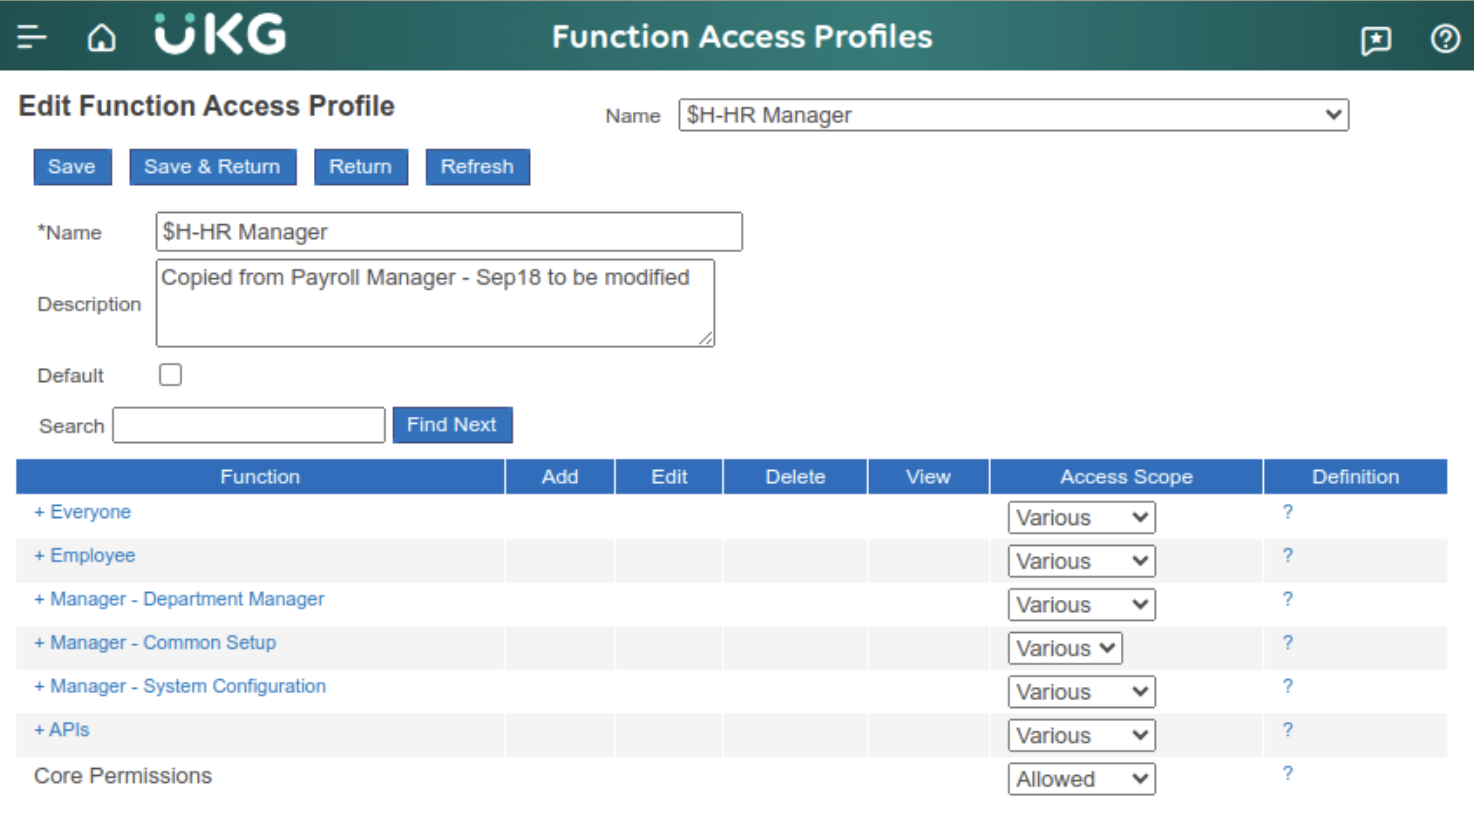
Task: Open the profile Name dropdown at top
Action: [1013, 115]
